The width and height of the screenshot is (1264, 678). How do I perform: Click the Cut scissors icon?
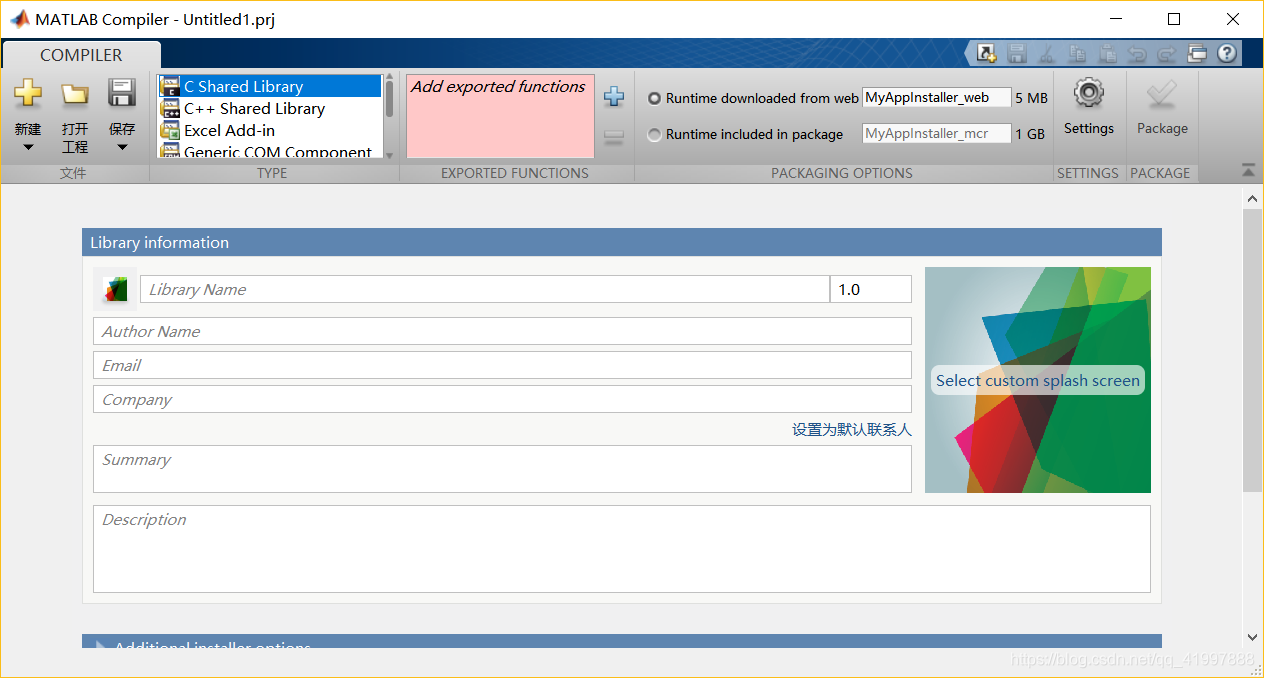tap(1047, 54)
